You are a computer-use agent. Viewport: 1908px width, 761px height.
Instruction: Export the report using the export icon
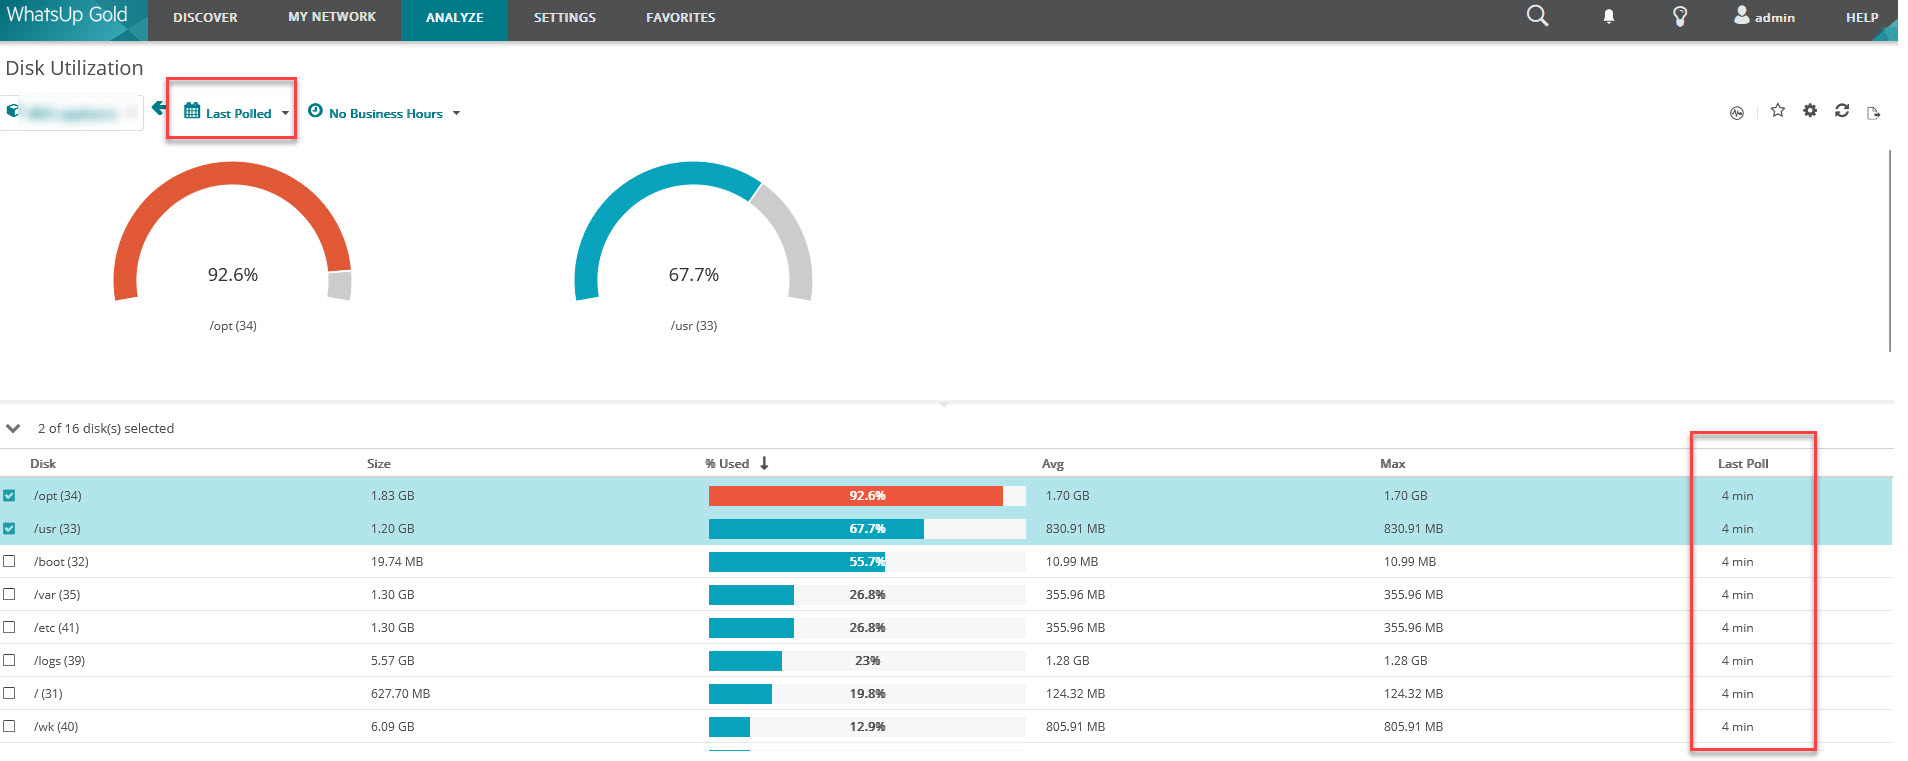1874,113
